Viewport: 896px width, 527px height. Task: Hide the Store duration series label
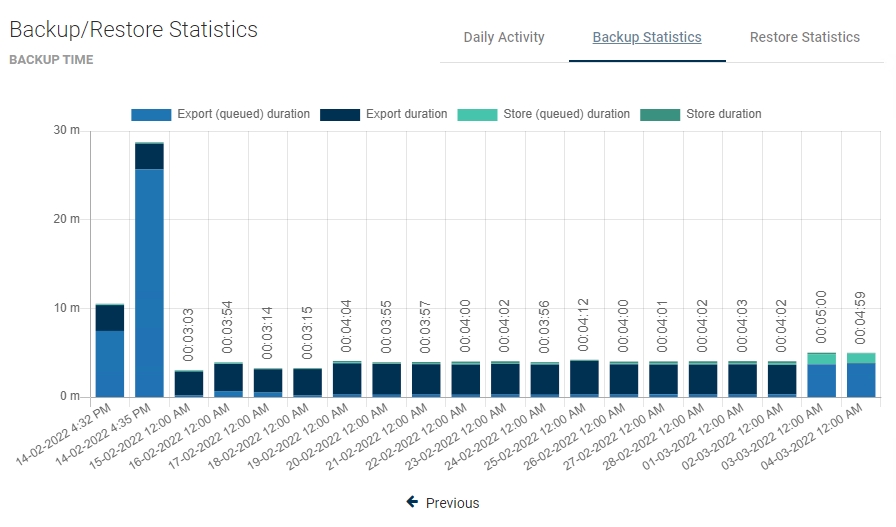(x=723, y=114)
